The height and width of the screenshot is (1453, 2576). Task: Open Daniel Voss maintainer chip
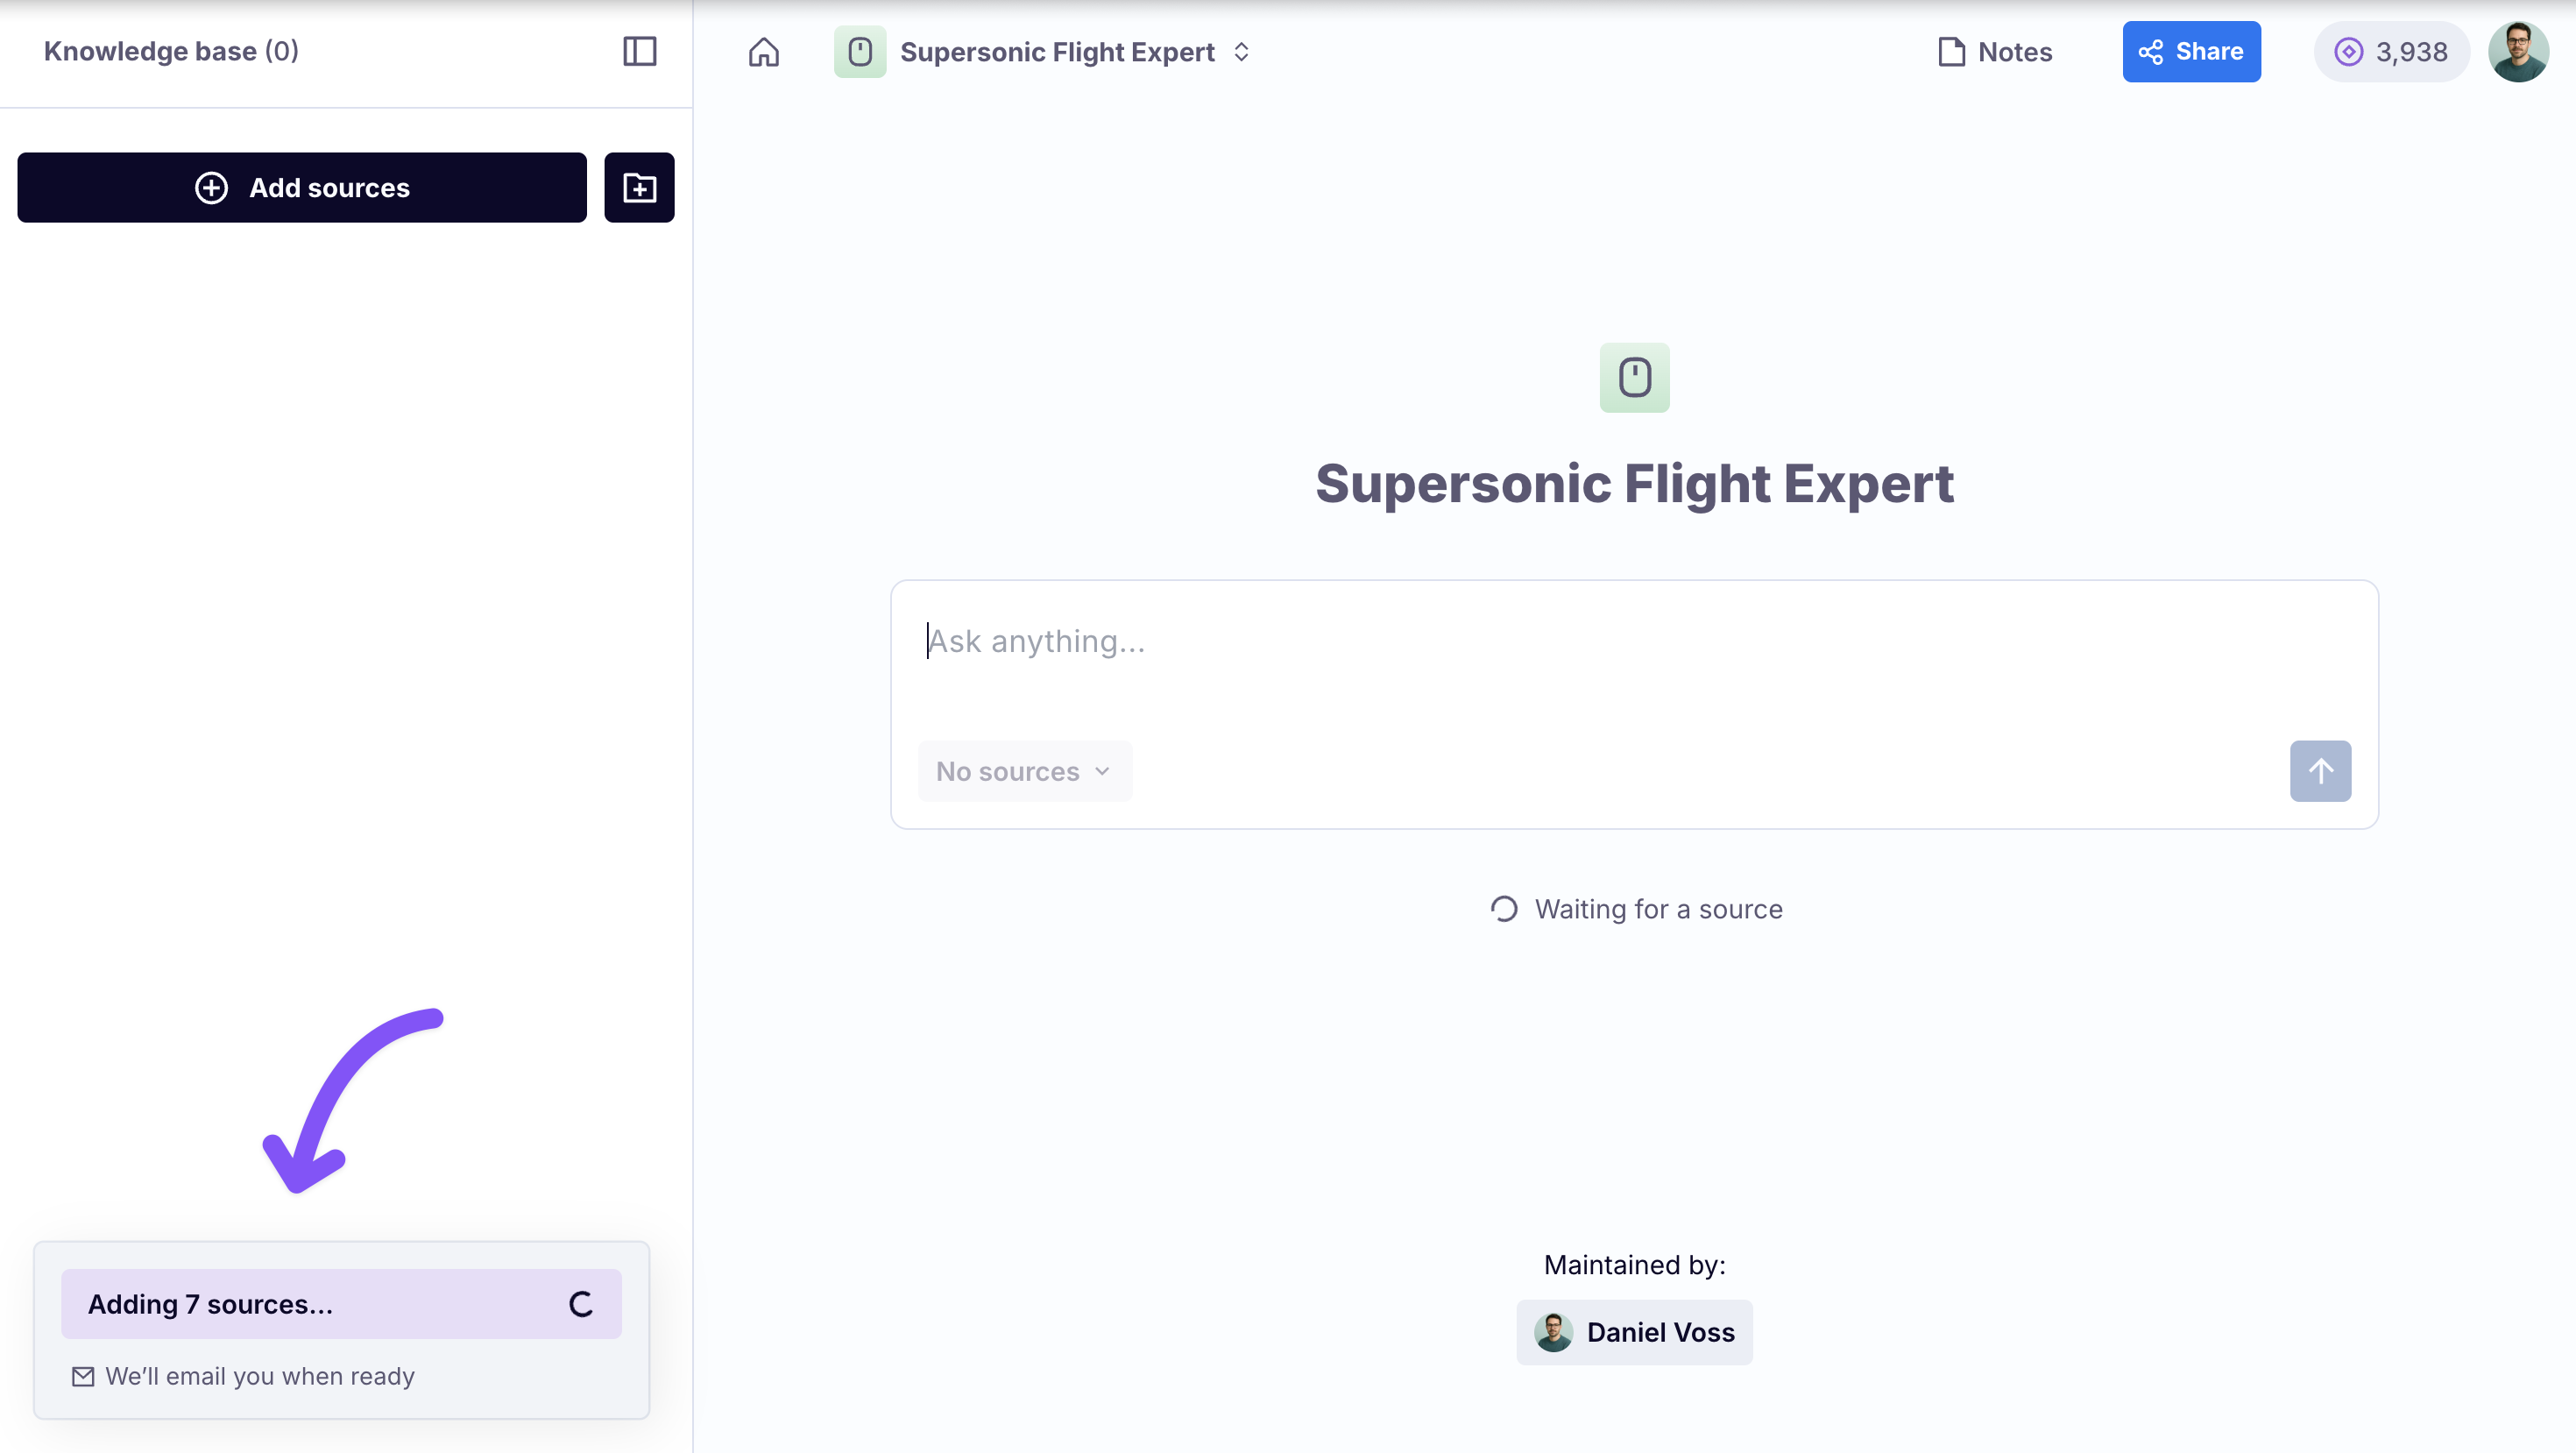(1634, 1332)
